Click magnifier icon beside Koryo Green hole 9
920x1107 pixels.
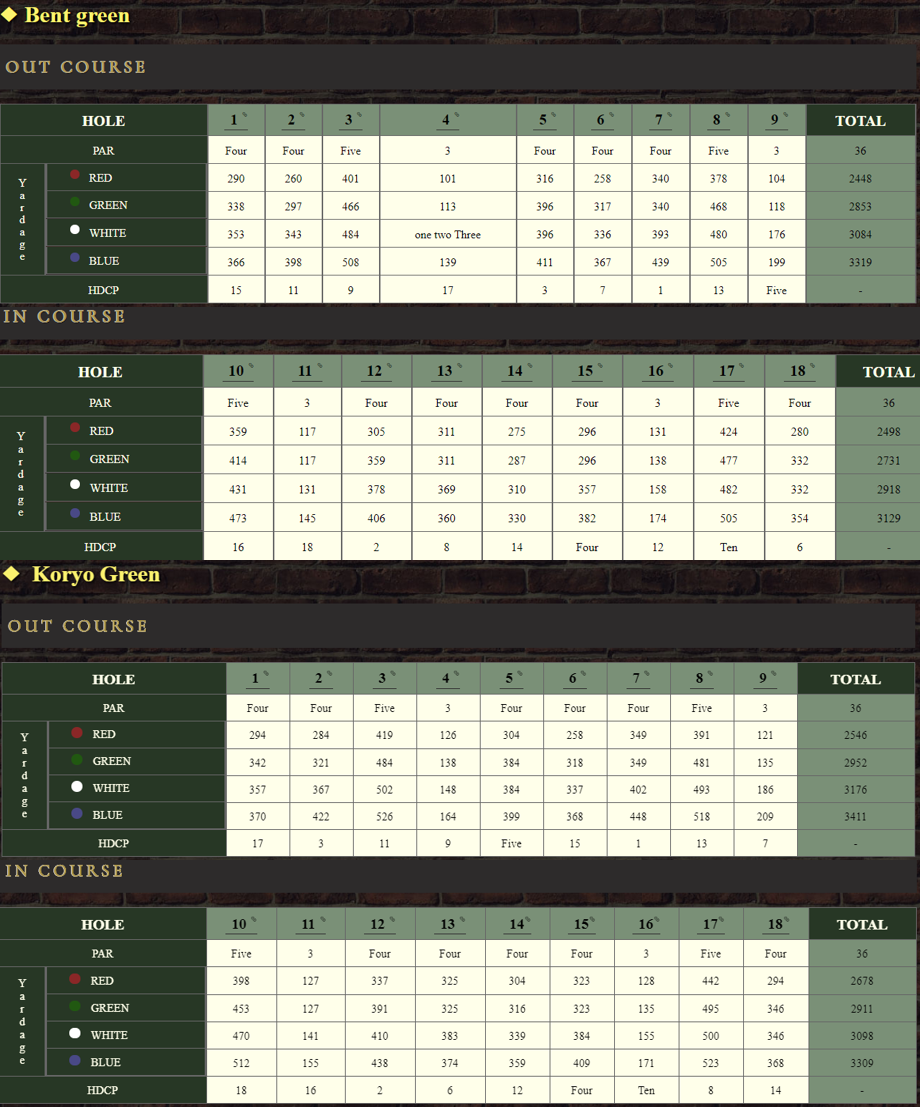point(773,674)
